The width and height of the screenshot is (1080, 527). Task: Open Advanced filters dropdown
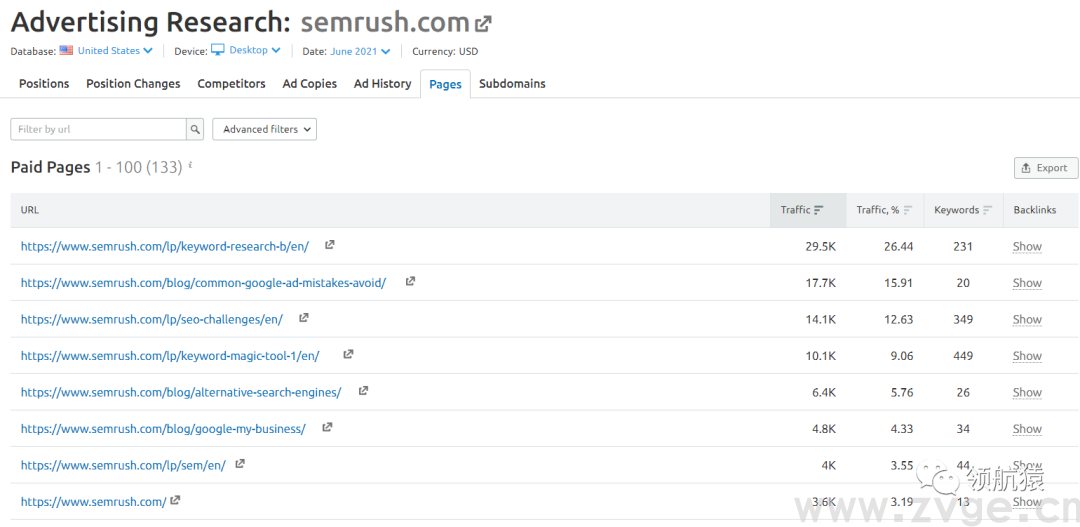[264, 129]
